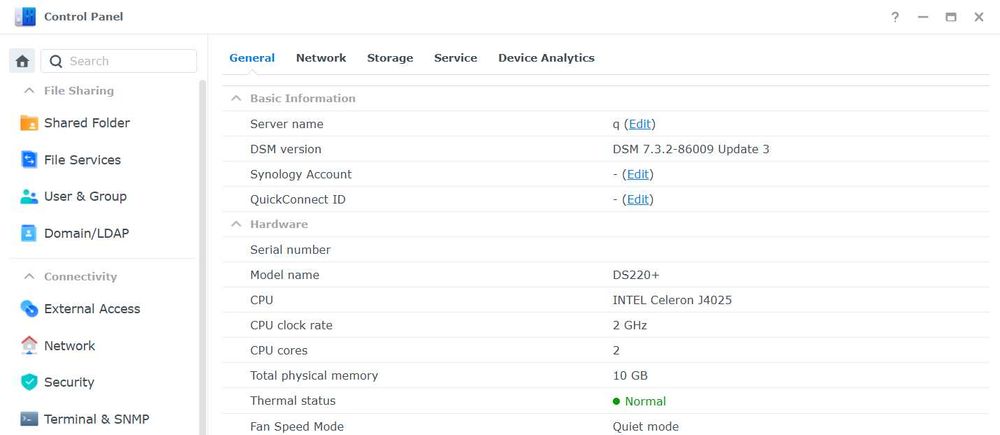Open the External Access icon
The image size is (1000, 435).
(29, 309)
